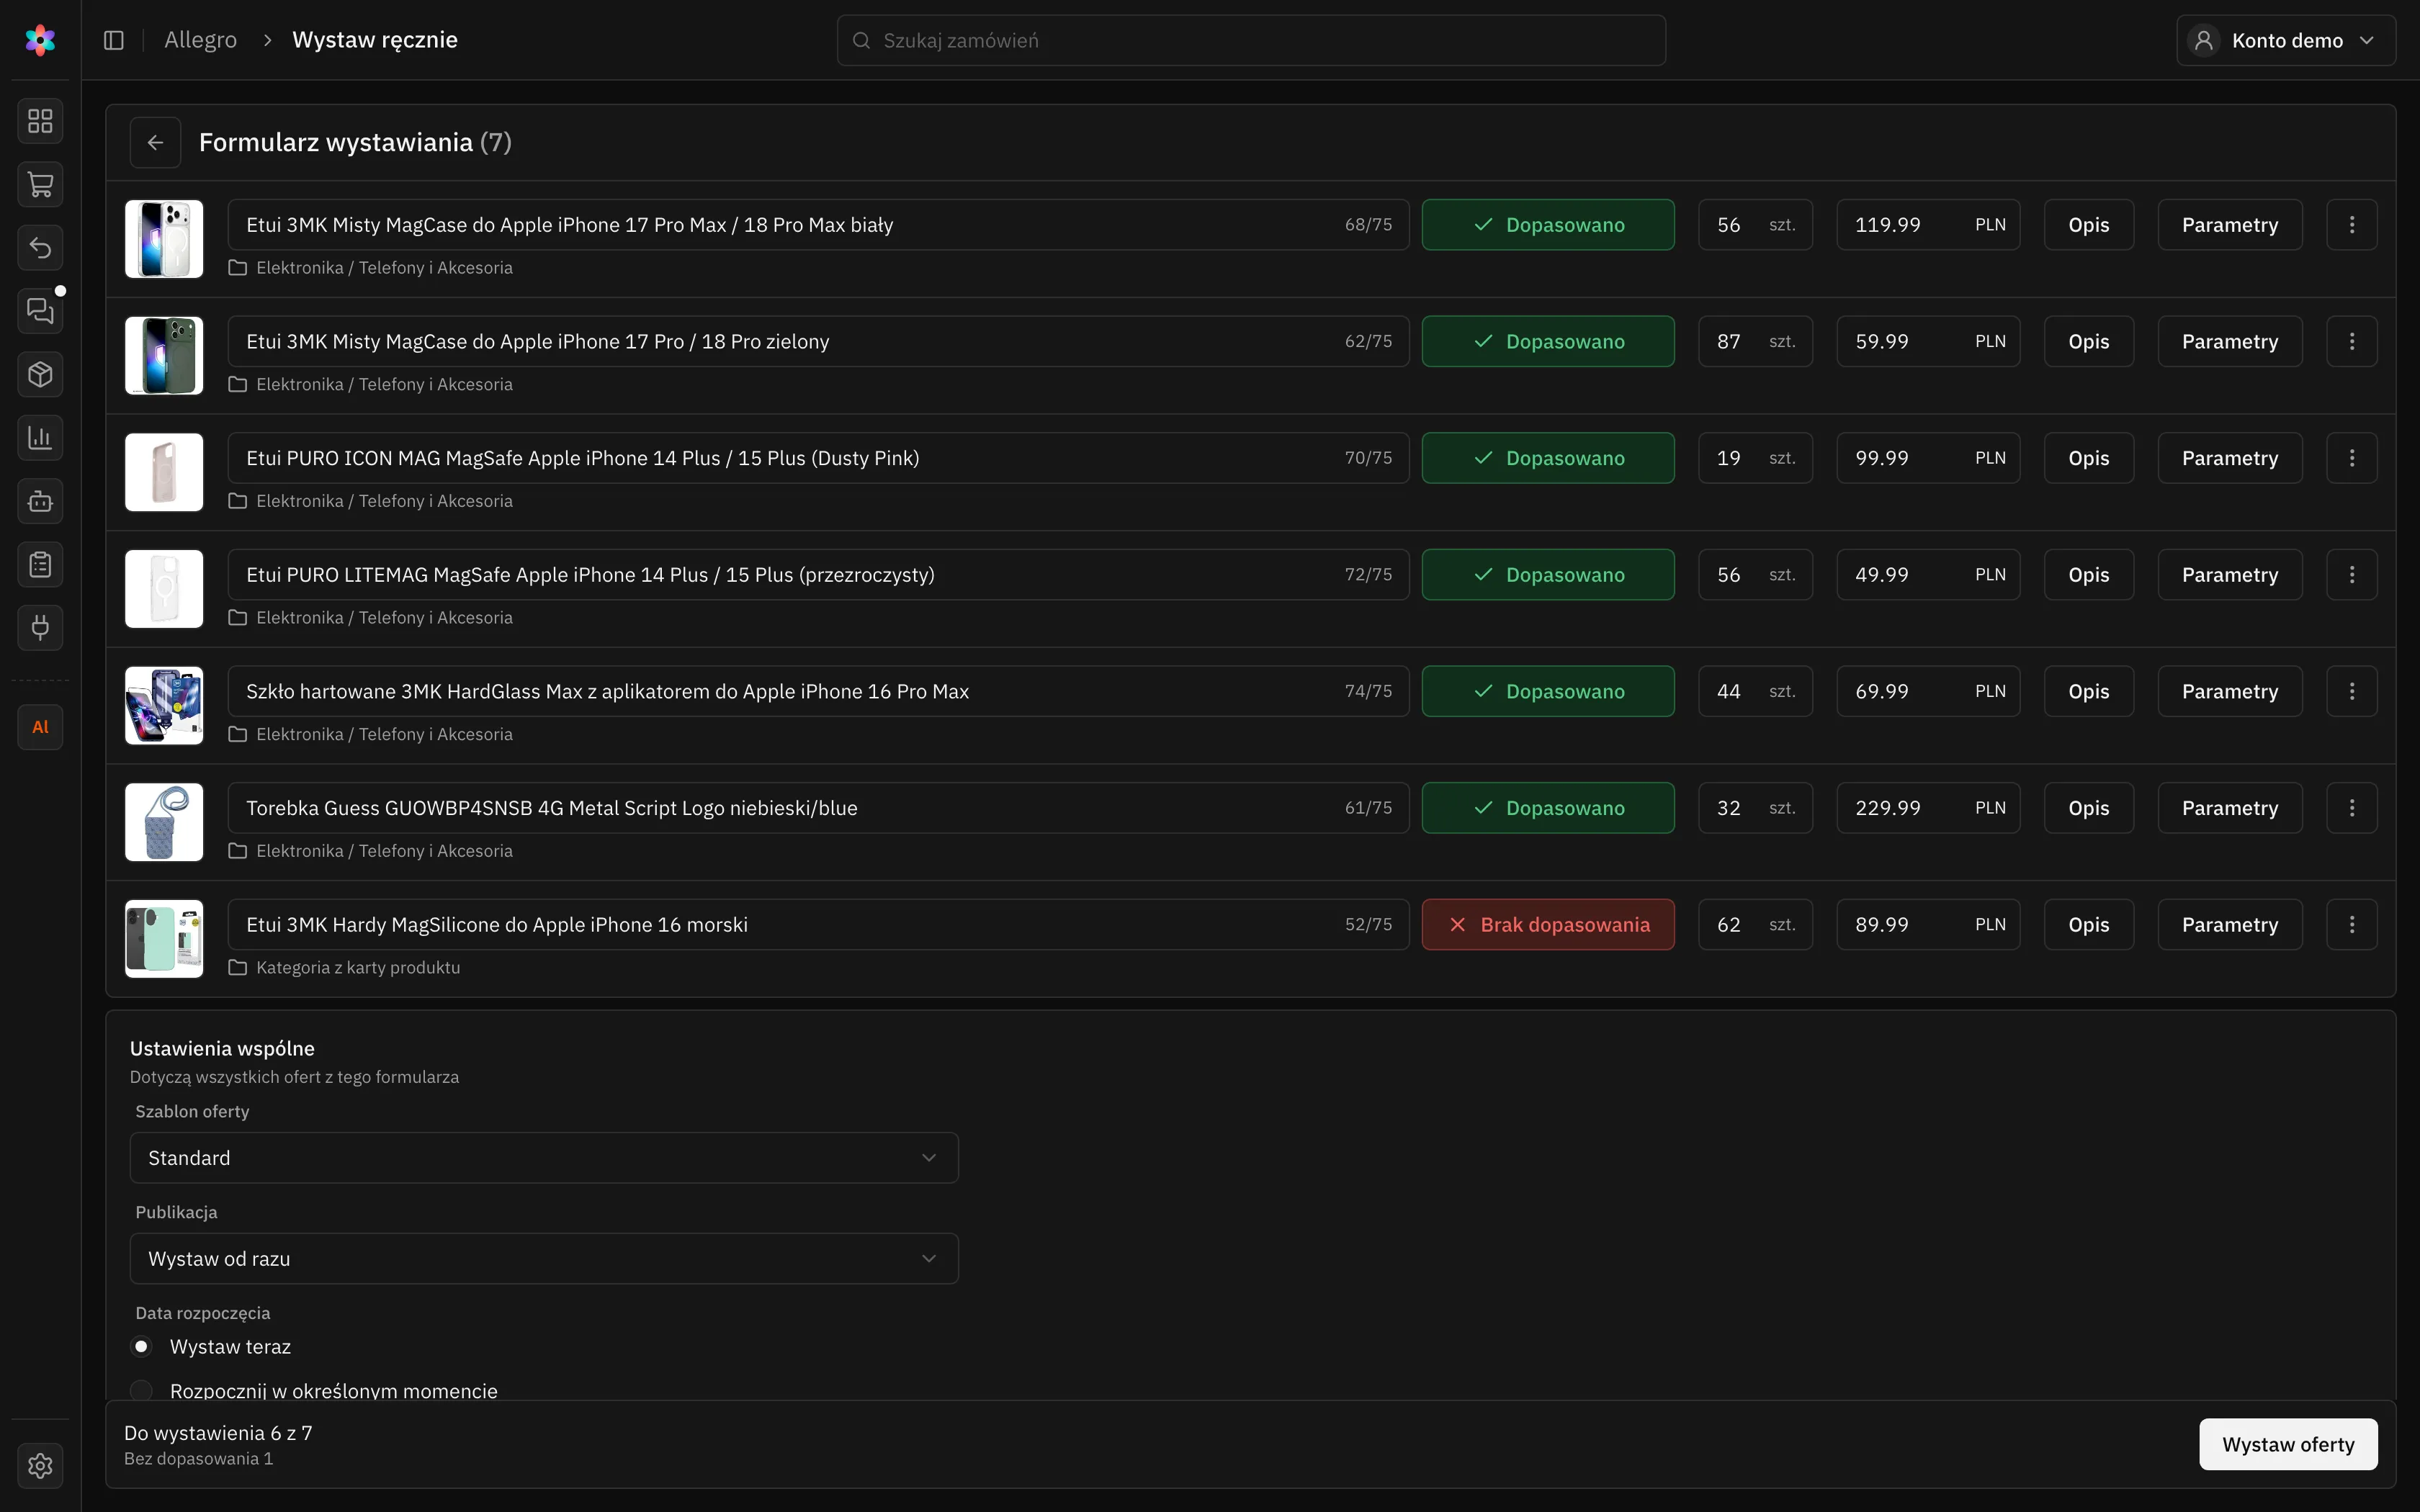The height and width of the screenshot is (1512, 2420).
Task: Click the Wystaw oferty button
Action: (2288, 1444)
